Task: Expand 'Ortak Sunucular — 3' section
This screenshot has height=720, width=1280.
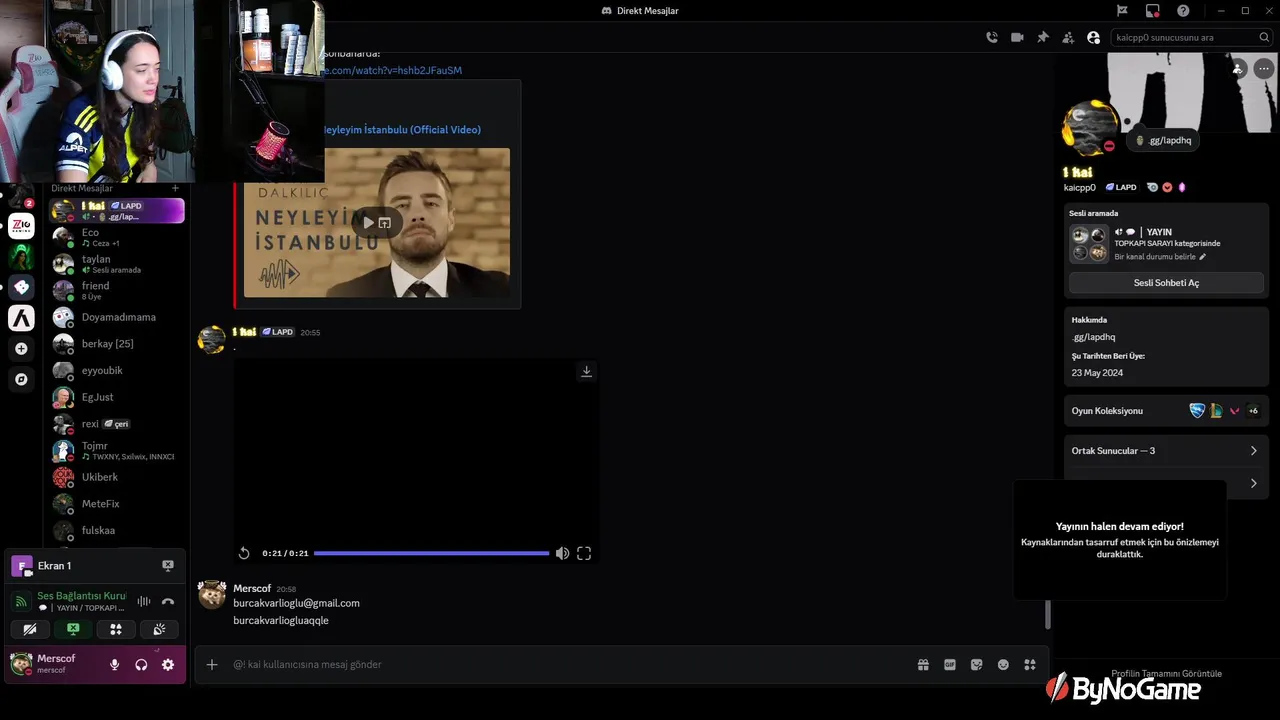Action: (x=1166, y=451)
